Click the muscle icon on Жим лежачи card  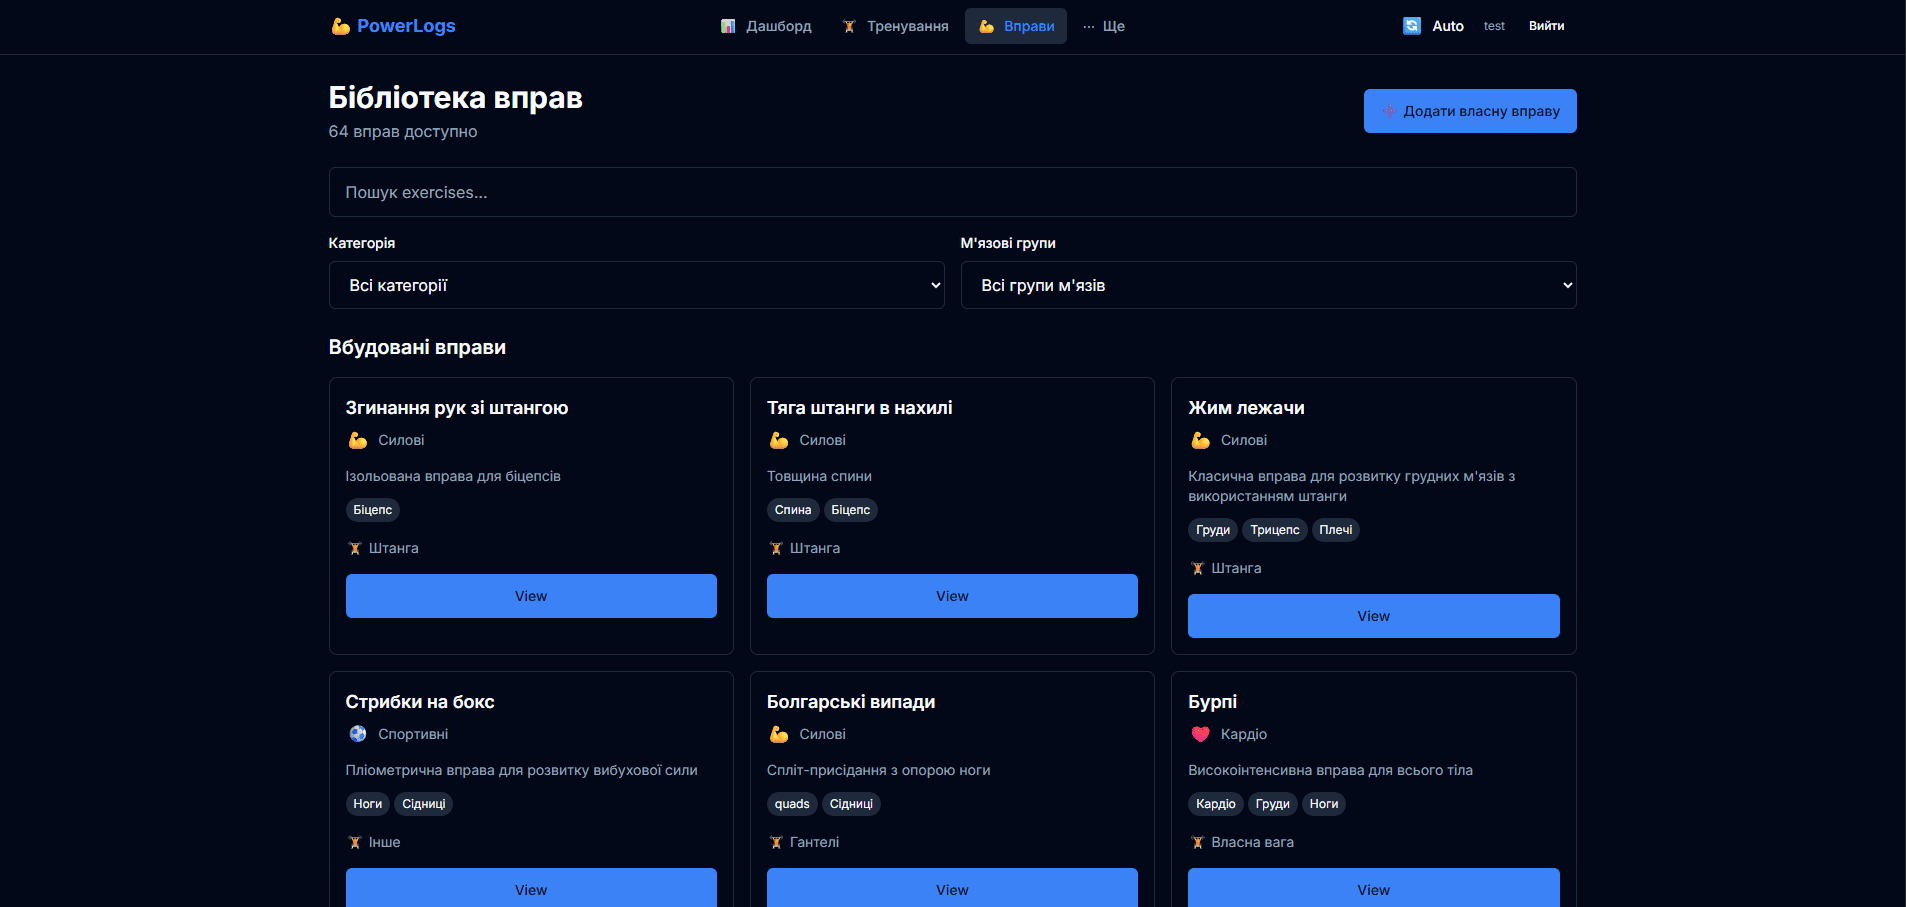click(1200, 440)
